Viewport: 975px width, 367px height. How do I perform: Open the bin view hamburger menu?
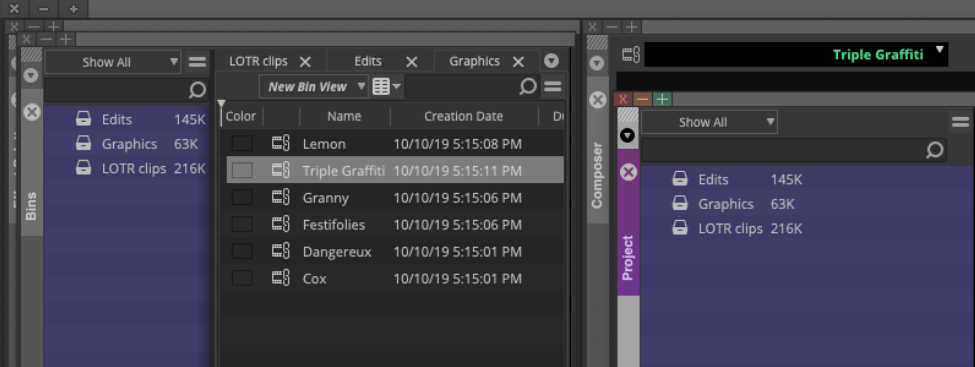[553, 86]
